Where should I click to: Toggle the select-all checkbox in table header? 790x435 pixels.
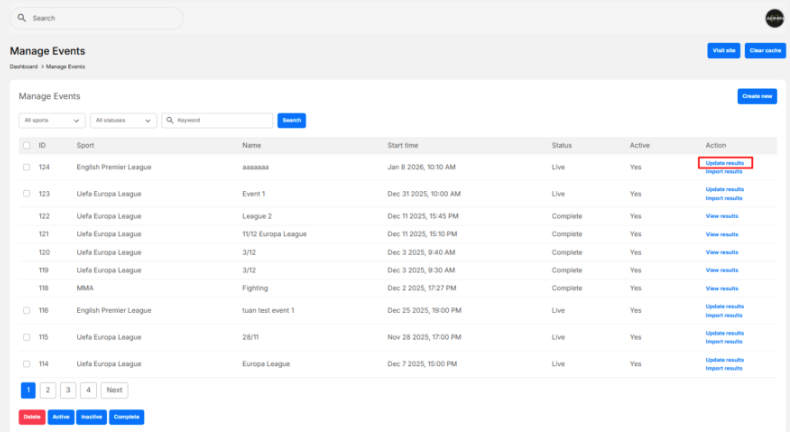point(27,145)
